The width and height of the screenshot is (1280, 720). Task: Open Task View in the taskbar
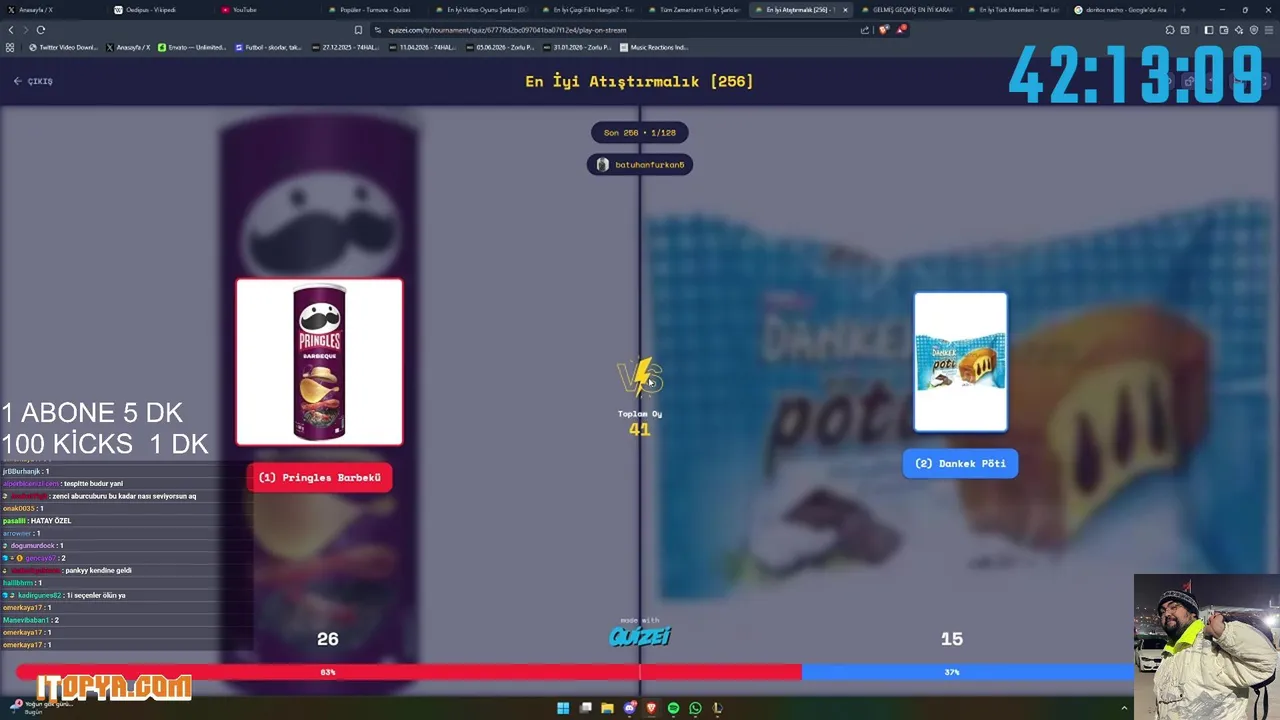(x=586, y=708)
